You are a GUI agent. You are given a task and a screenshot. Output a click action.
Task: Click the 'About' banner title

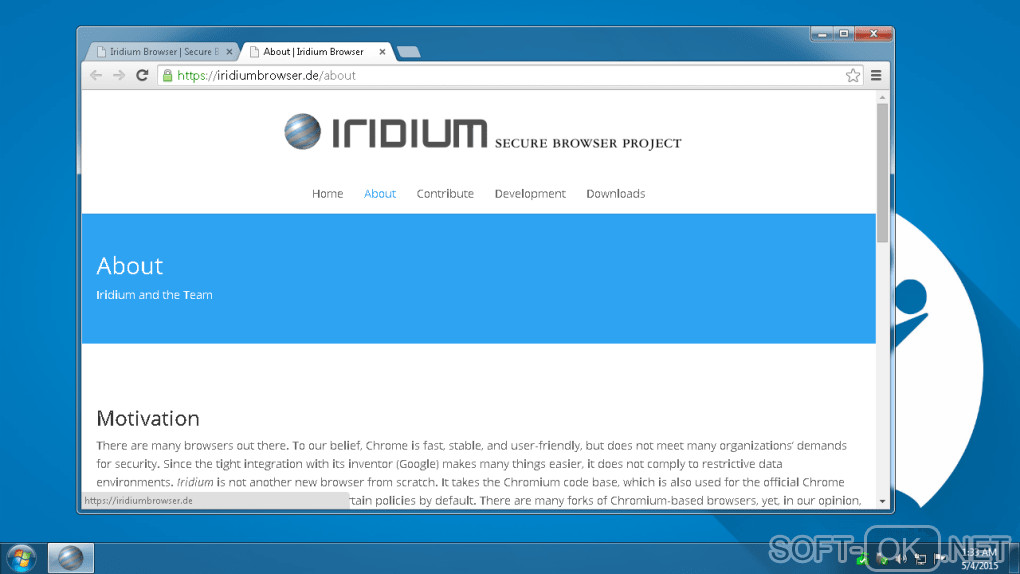[x=129, y=266]
